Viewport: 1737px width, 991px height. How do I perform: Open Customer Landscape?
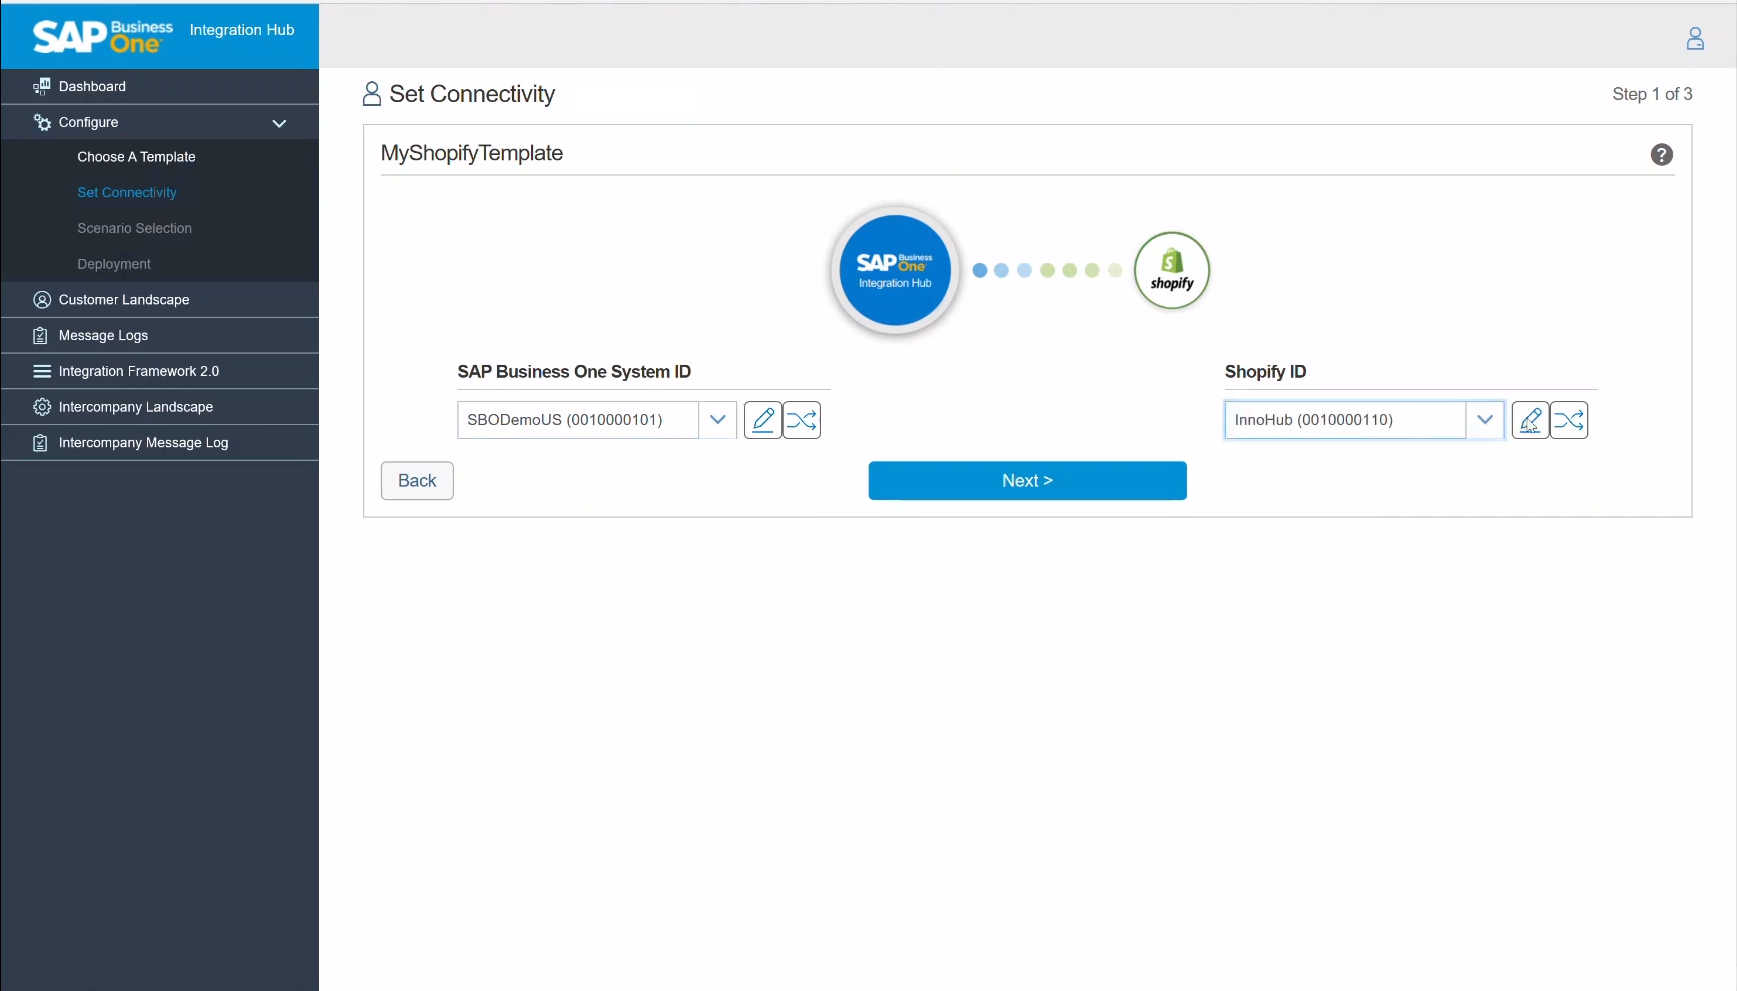click(160, 300)
